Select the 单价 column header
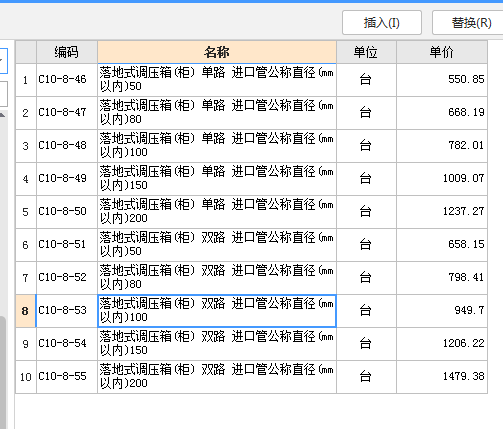The image size is (503, 429). 442,52
